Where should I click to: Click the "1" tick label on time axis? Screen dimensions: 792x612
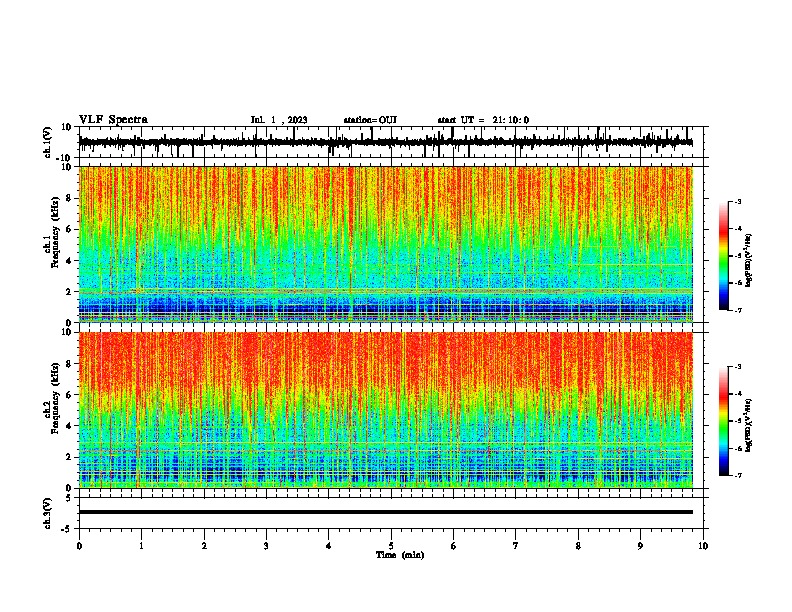coord(141,546)
